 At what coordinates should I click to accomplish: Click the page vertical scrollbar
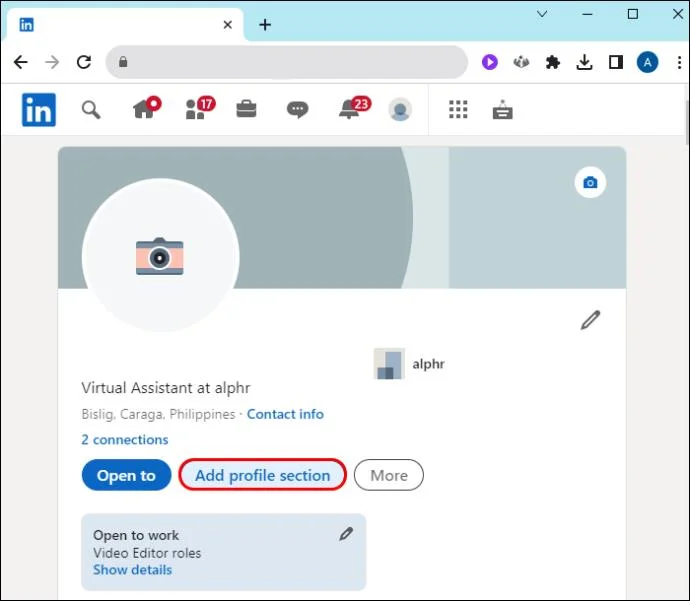coord(687,122)
